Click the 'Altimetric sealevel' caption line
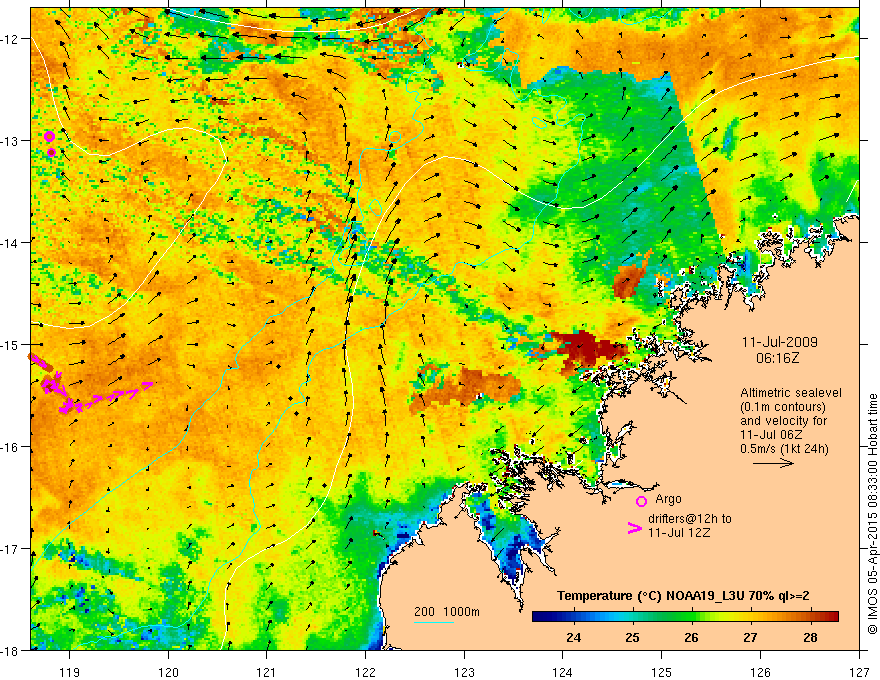The height and width of the screenshot is (680, 880). pyautogui.click(x=791, y=393)
